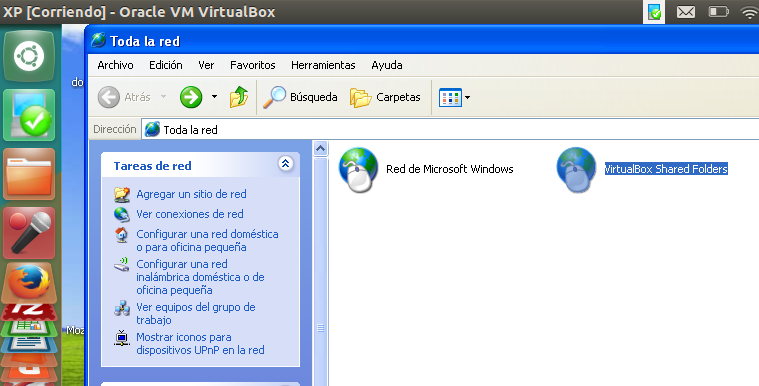Open the Atrás history dropdown arrow
759x386 pixels.
[x=164, y=97]
